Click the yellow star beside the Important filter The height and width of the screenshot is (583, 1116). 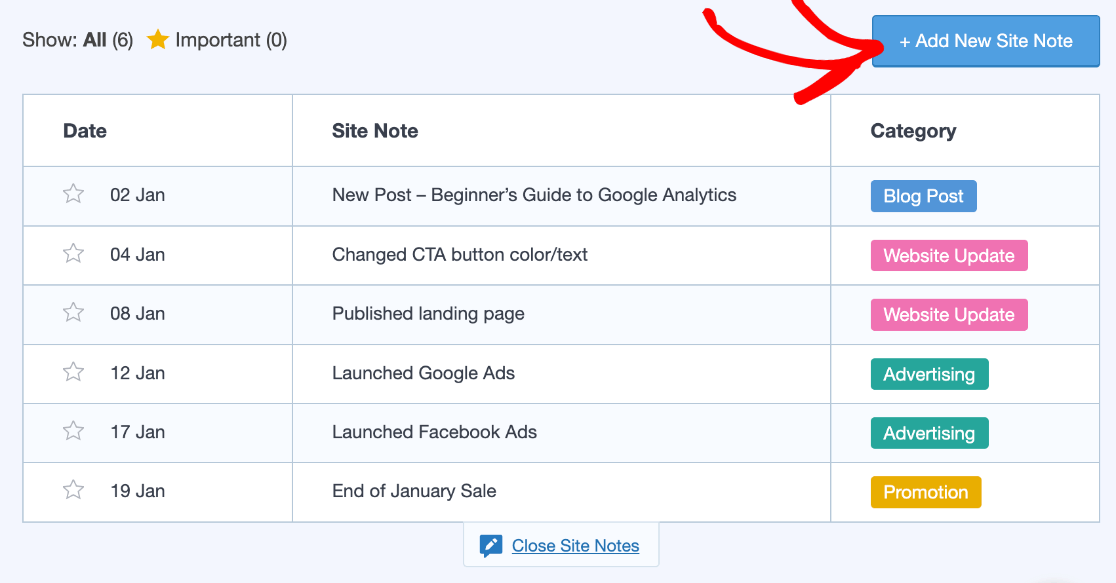point(157,40)
